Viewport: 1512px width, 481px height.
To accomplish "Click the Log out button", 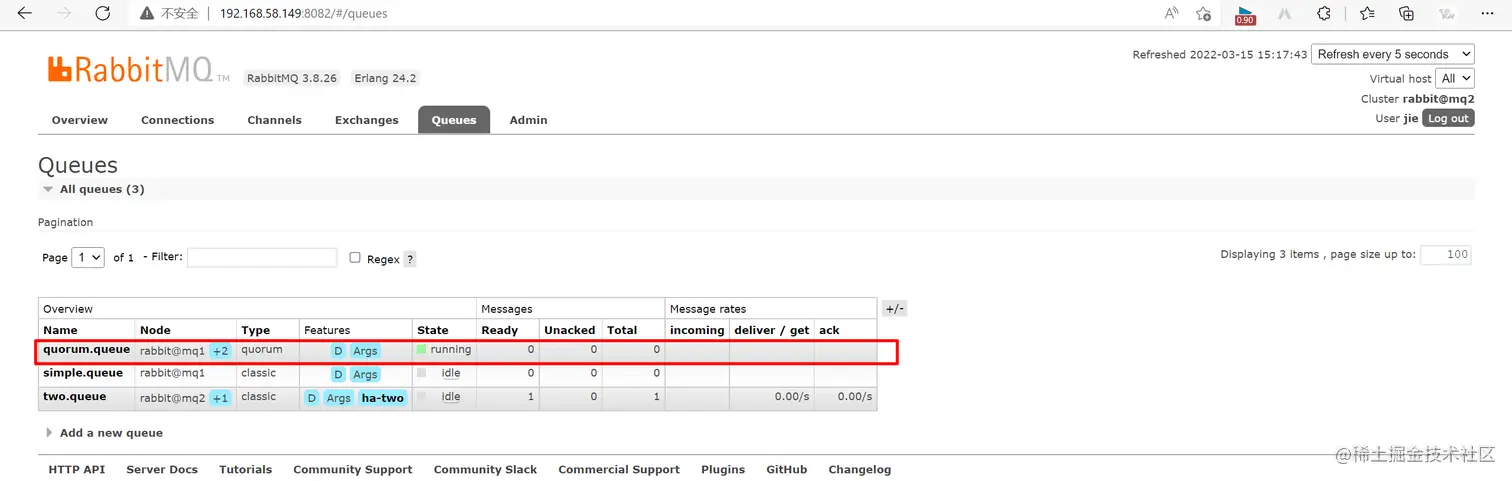I will [1448, 118].
